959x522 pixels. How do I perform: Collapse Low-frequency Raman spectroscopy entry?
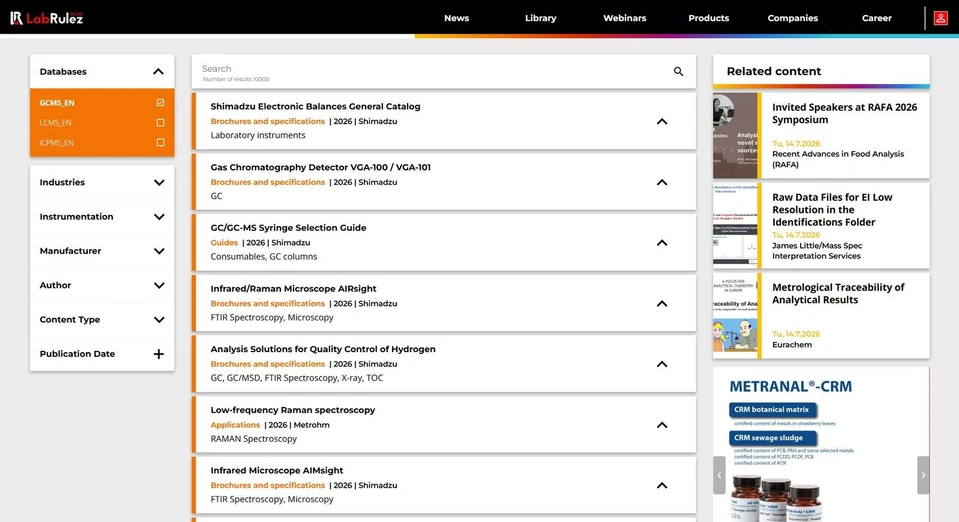click(x=662, y=425)
